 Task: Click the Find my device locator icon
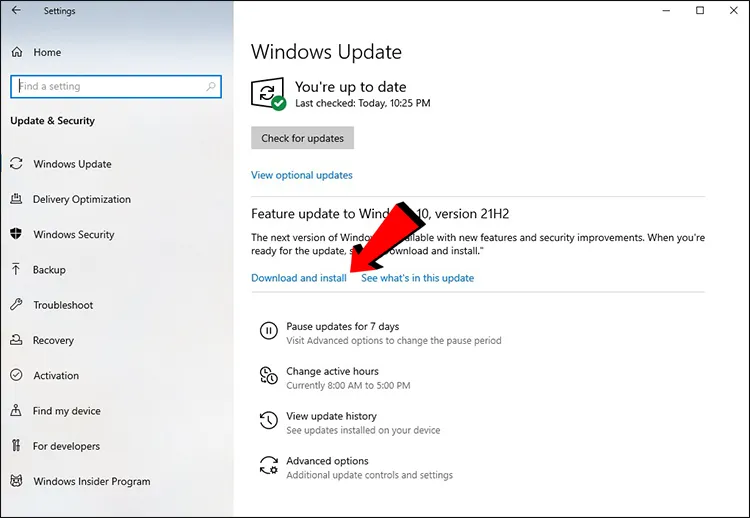point(16,410)
